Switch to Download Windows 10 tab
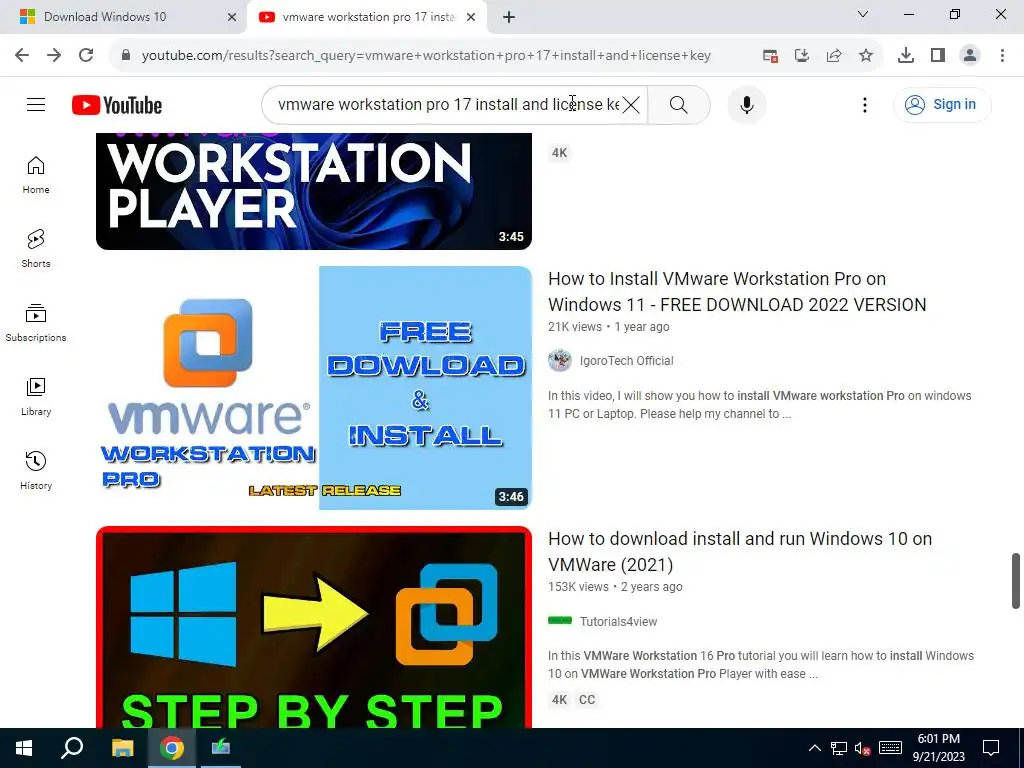 pos(104,17)
